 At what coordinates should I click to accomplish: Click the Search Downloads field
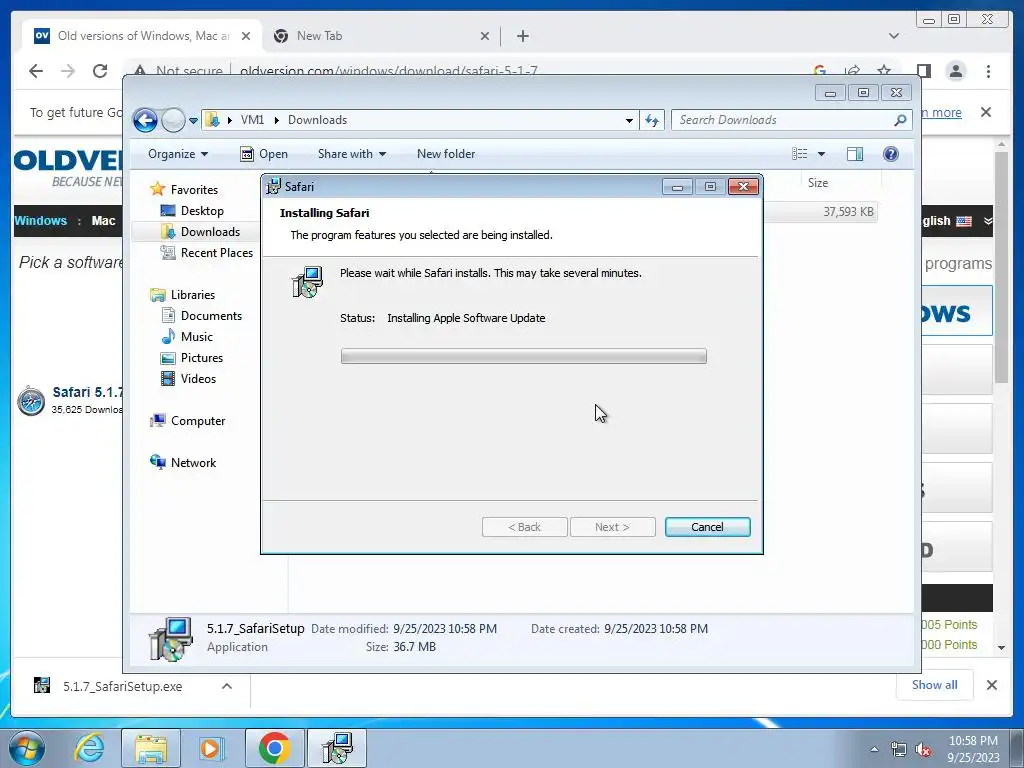point(792,120)
